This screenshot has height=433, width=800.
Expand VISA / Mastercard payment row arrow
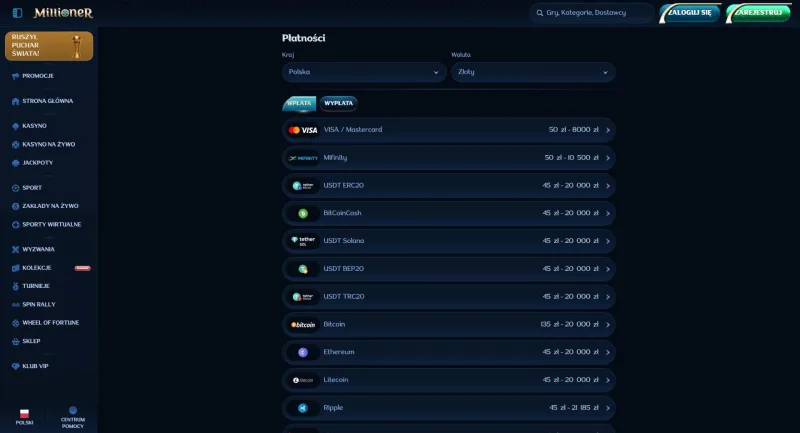click(608, 130)
